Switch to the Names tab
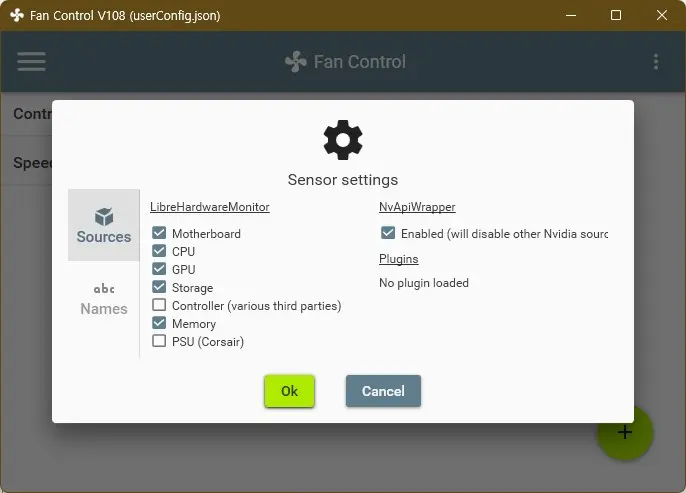Viewport: 686px width, 493px height. [x=104, y=300]
